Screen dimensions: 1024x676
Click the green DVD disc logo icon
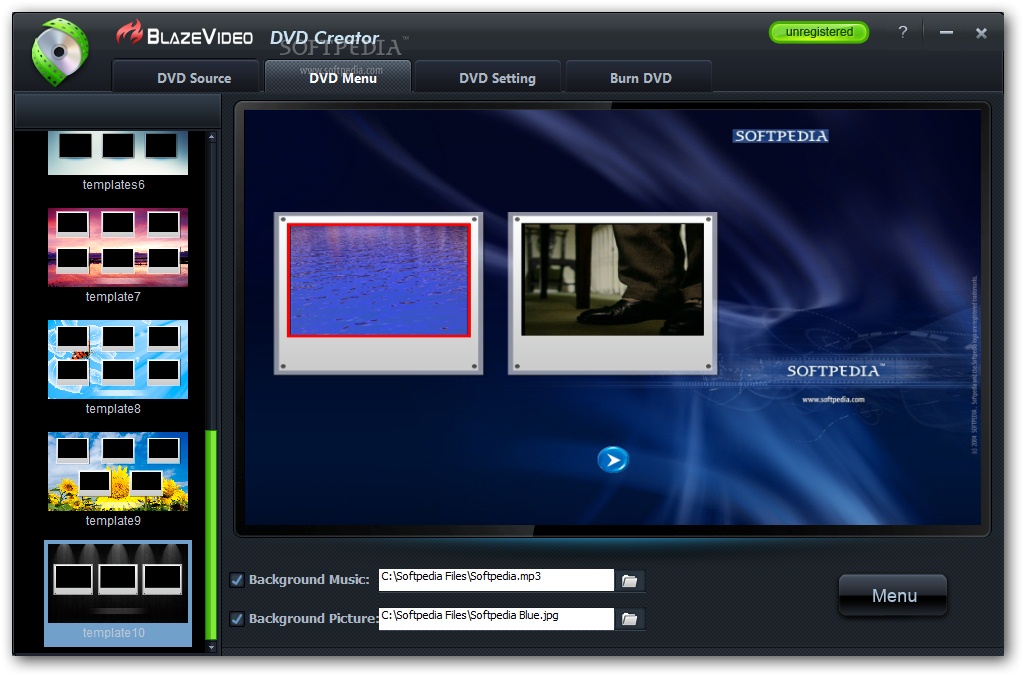coord(59,52)
